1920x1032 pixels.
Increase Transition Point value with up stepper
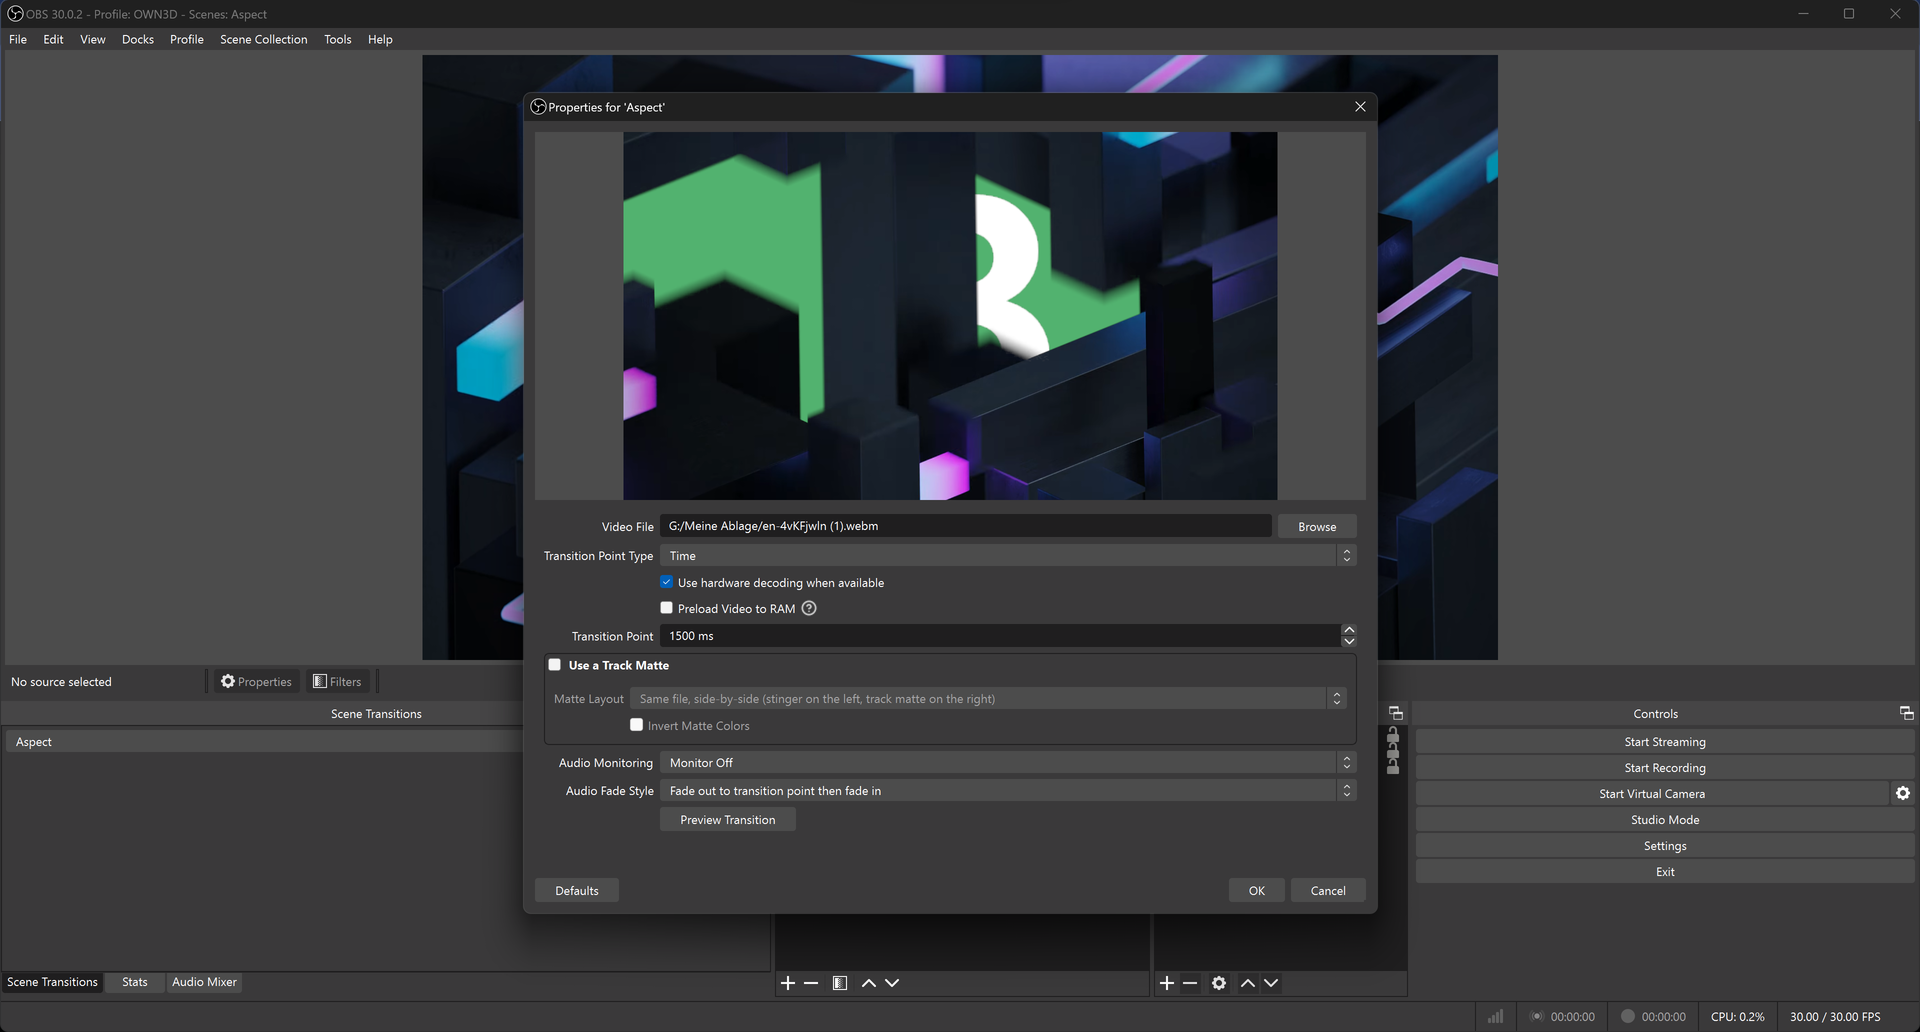[x=1349, y=630]
